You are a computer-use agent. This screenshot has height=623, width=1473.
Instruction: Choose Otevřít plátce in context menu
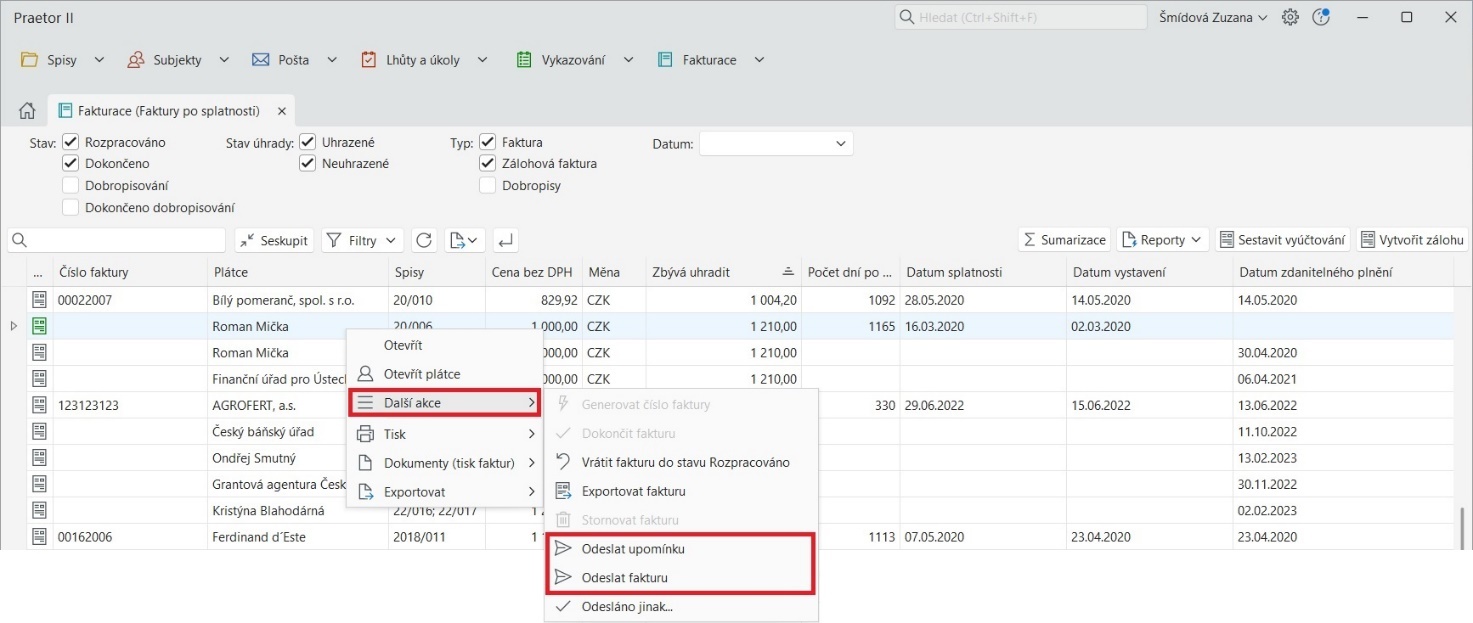[x=422, y=374]
